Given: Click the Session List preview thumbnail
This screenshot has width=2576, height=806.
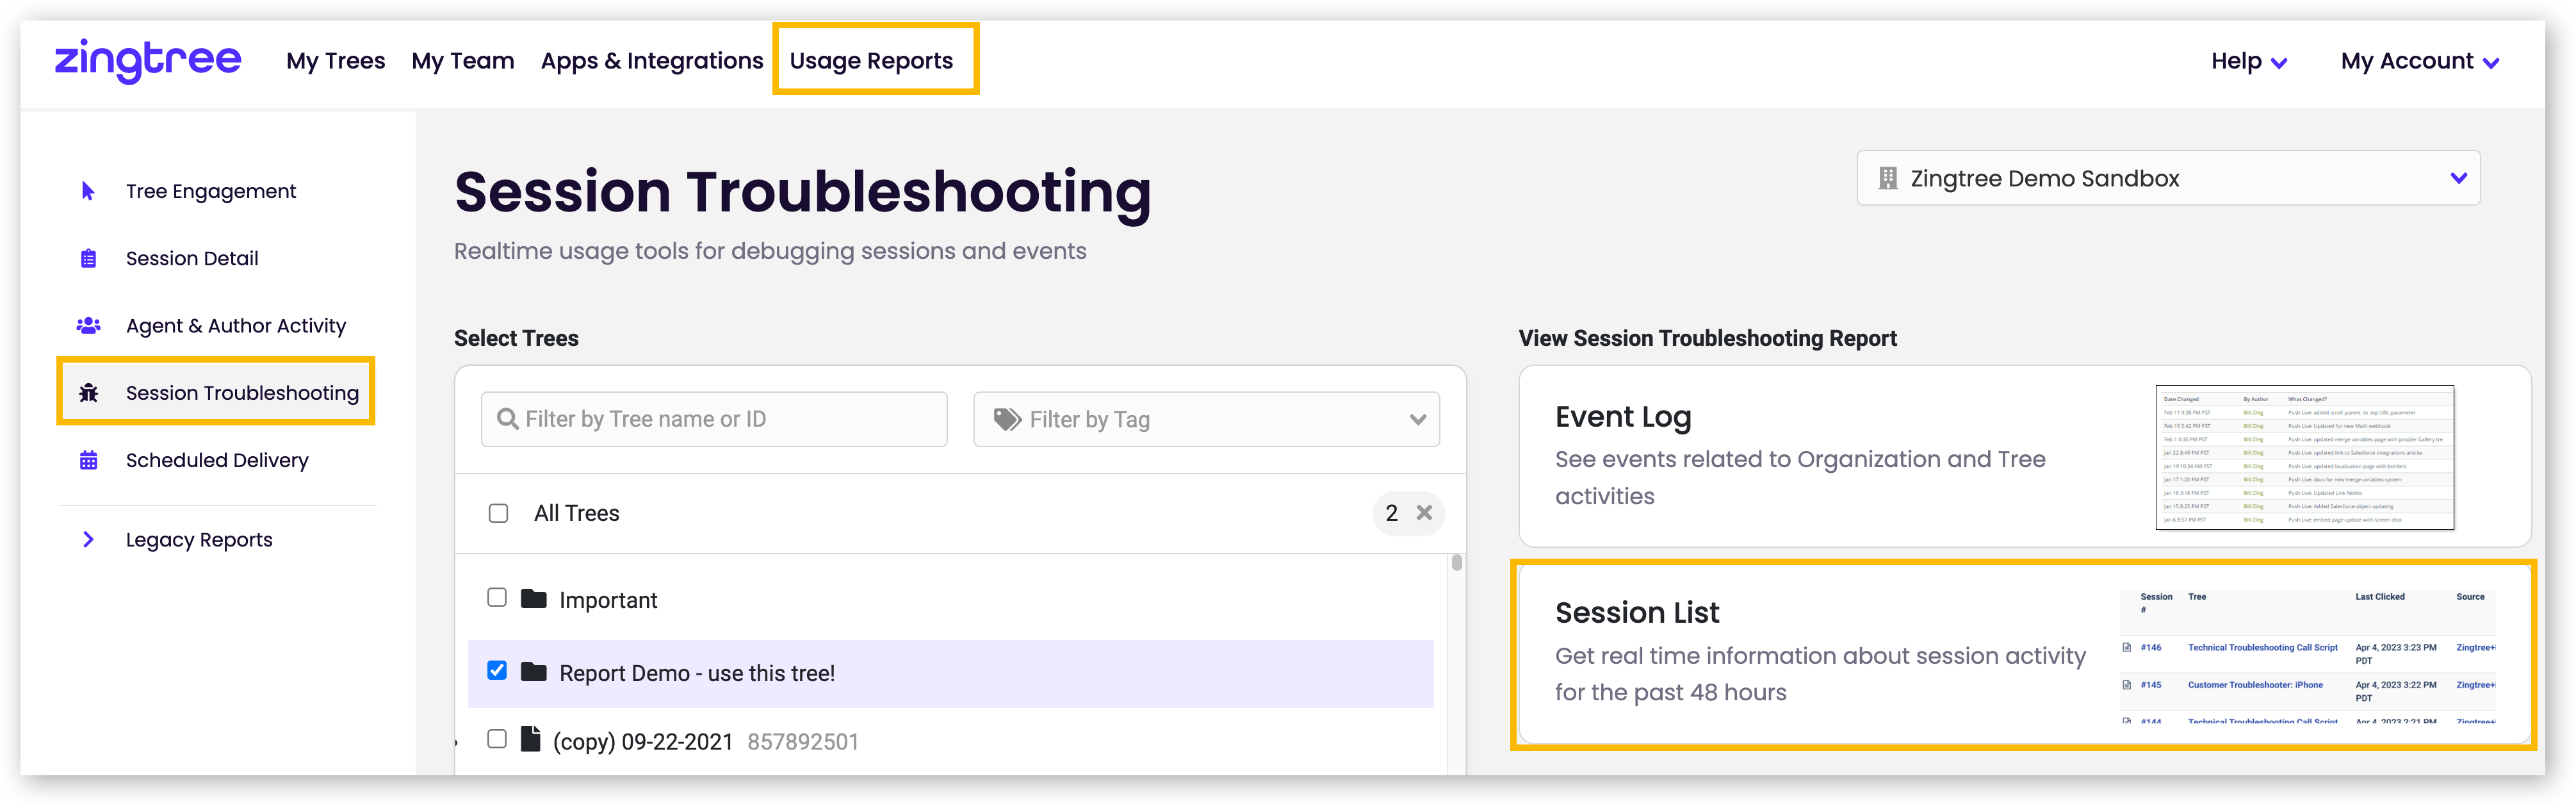Looking at the screenshot, I should click(x=2307, y=656).
